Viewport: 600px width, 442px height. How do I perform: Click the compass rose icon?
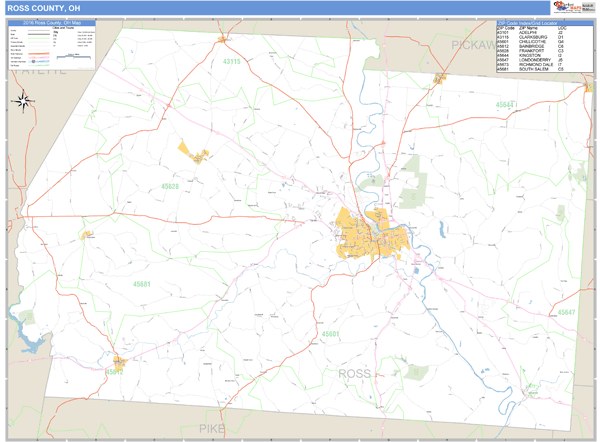click(23, 100)
